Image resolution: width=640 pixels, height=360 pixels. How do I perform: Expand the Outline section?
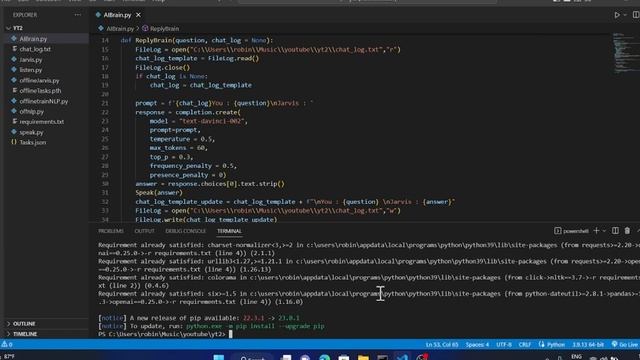coord(24,324)
